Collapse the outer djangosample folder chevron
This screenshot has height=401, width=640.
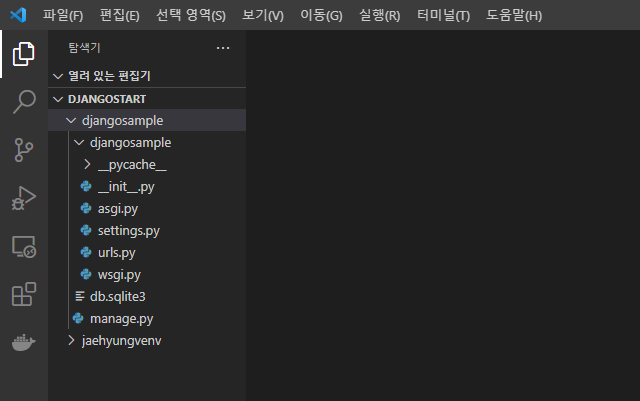[71, 120]
